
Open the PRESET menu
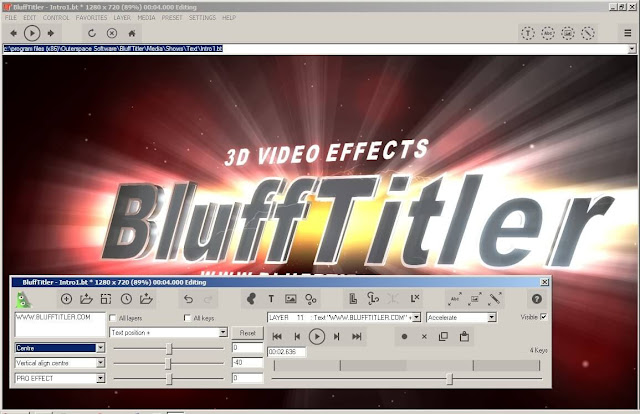coord(172,18)
